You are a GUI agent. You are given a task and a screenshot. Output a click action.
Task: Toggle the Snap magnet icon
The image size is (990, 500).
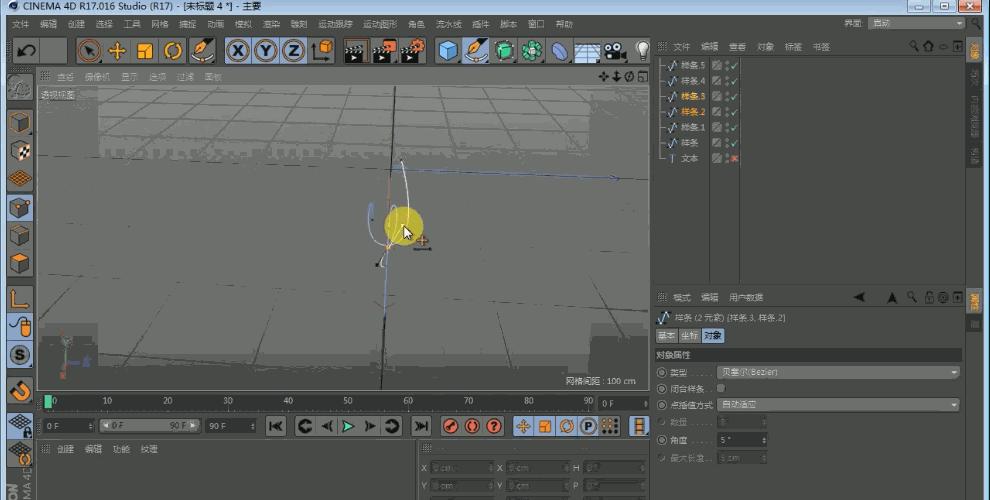coord(20,391)
